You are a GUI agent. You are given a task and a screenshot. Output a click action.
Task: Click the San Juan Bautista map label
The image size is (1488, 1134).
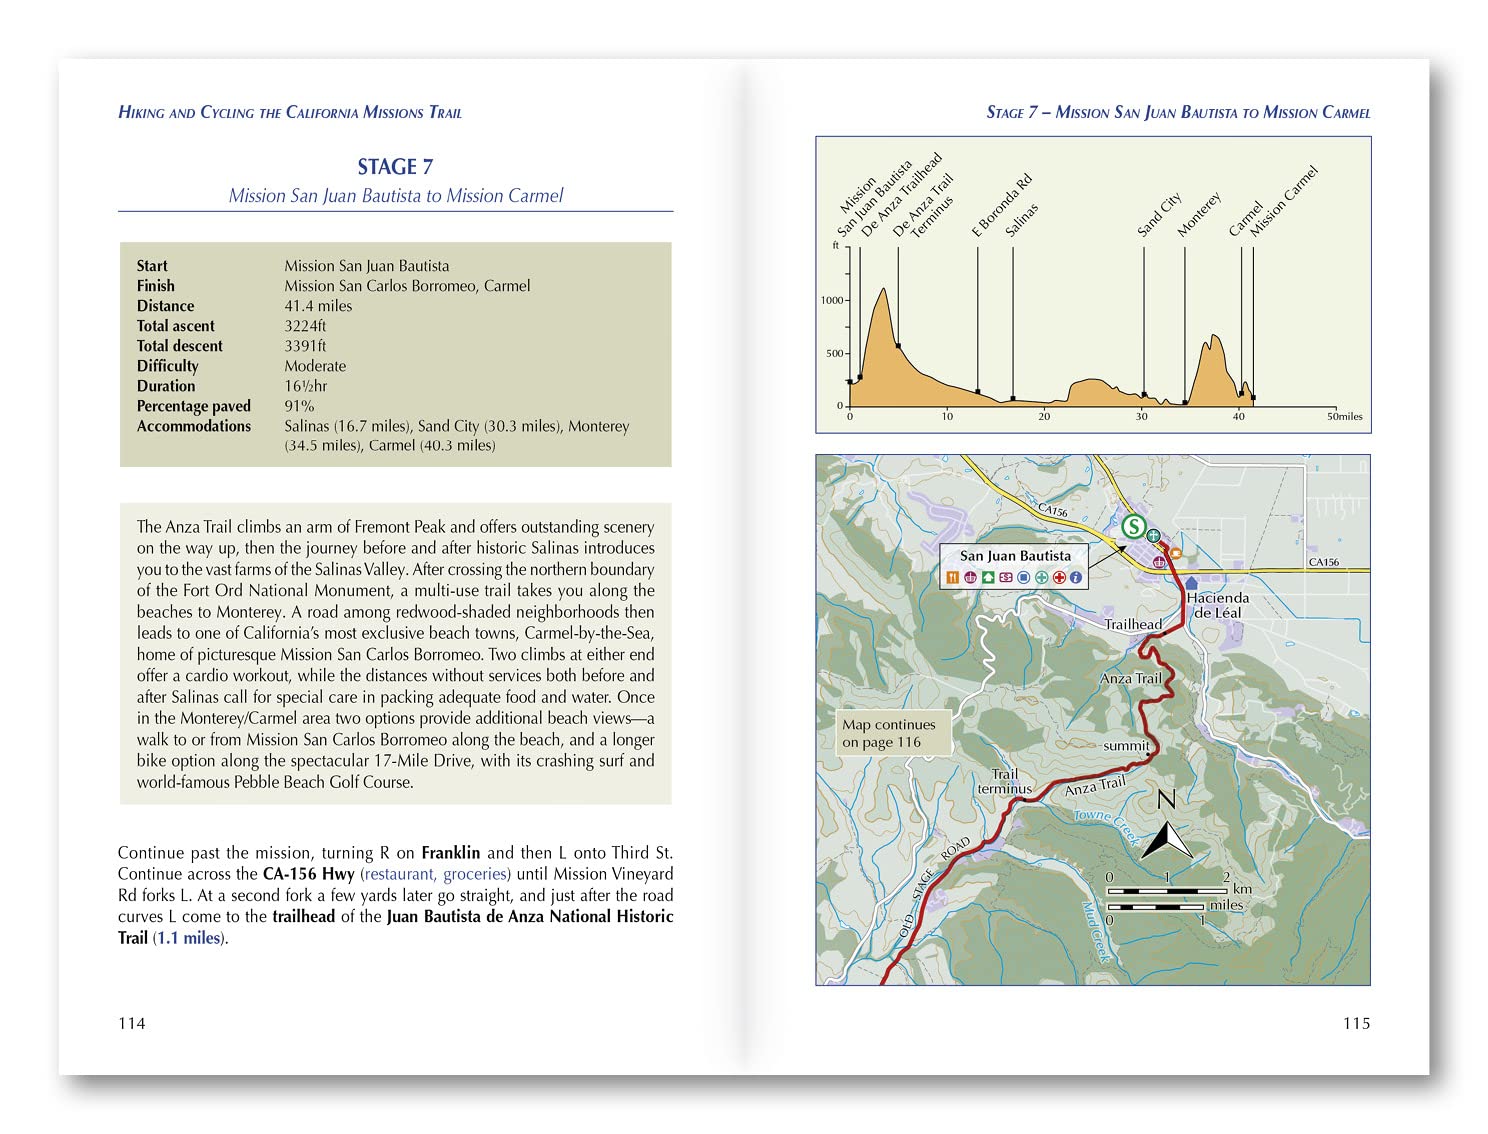coord(1015,556)
